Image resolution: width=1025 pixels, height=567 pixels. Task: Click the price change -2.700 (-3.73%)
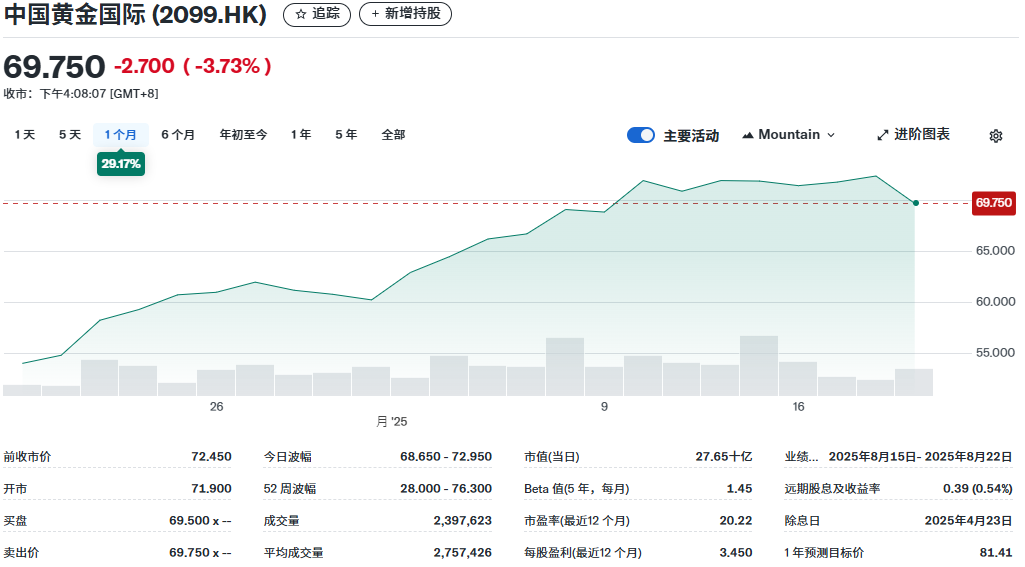tap(193, 66)
